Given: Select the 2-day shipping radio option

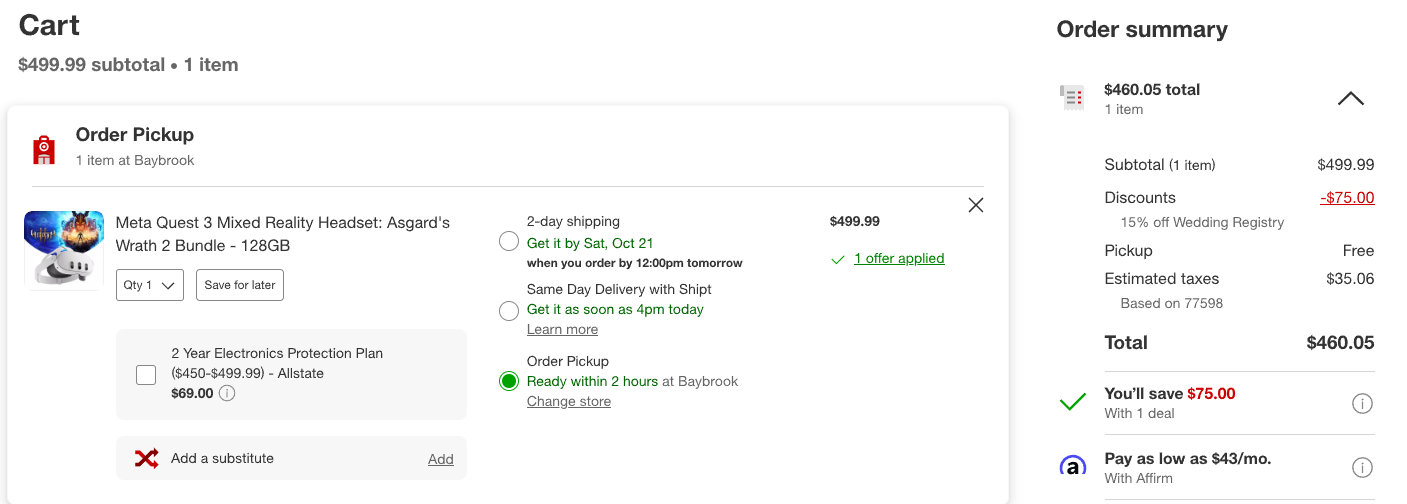Looking at the screenshot, I should click(x=509, y=241).
